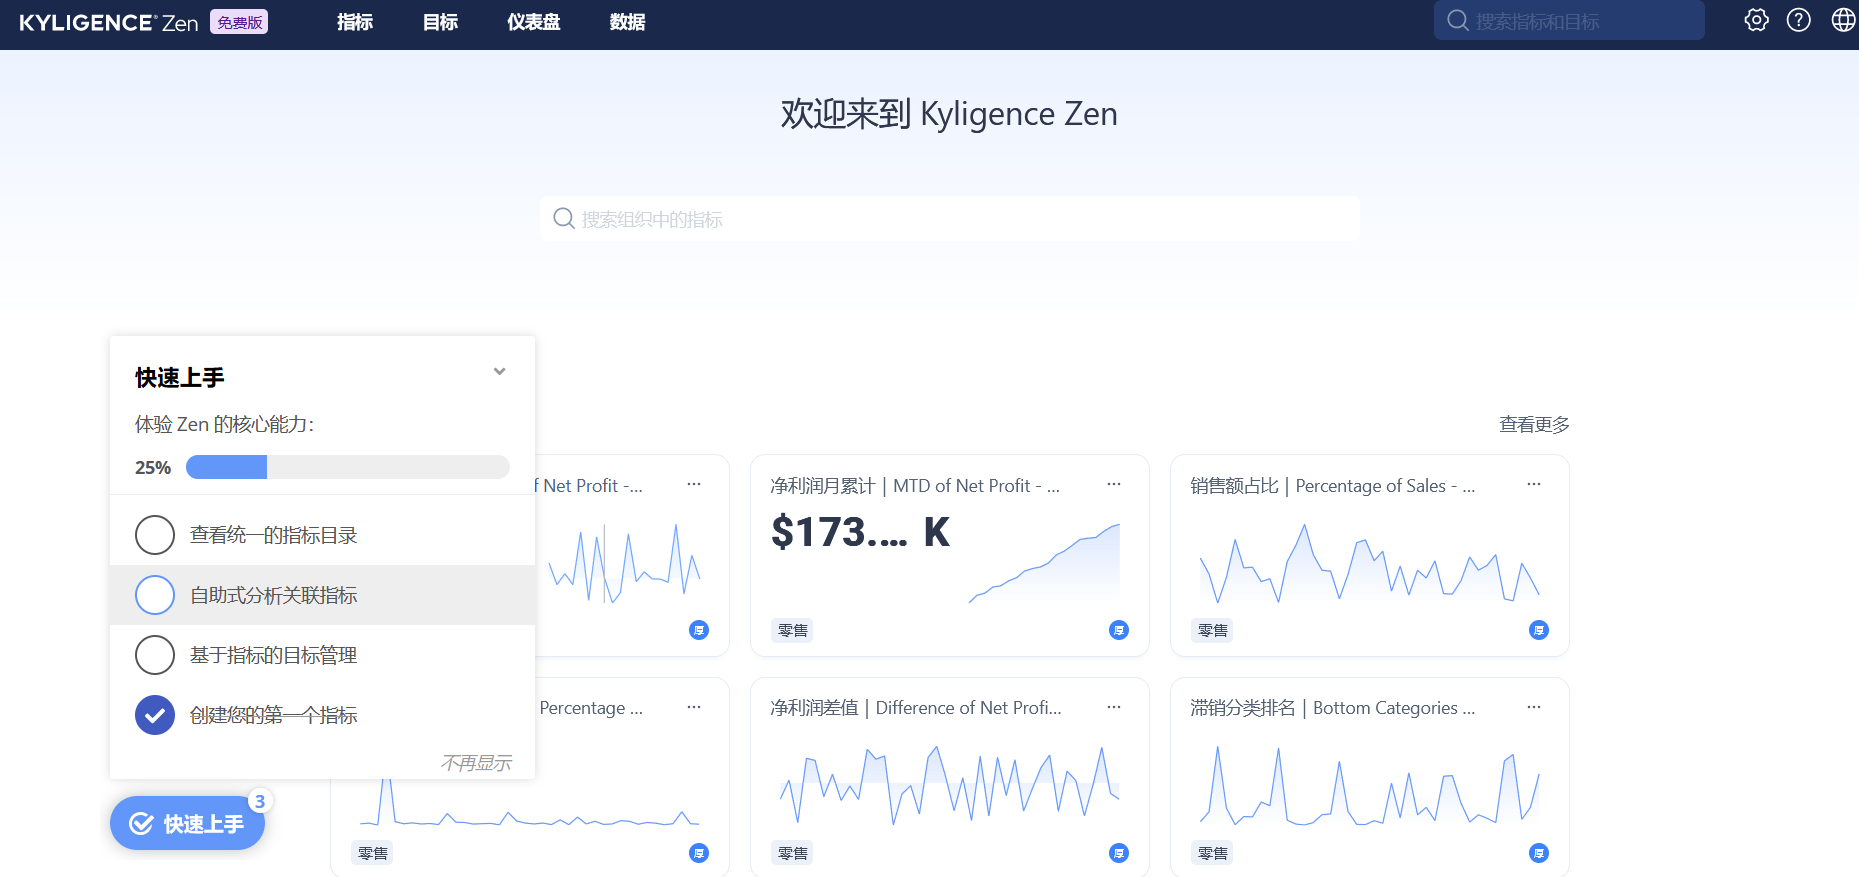Open the 指标 menu
This screenshot has height=877, width=1859.
click(x=355, y=22)
